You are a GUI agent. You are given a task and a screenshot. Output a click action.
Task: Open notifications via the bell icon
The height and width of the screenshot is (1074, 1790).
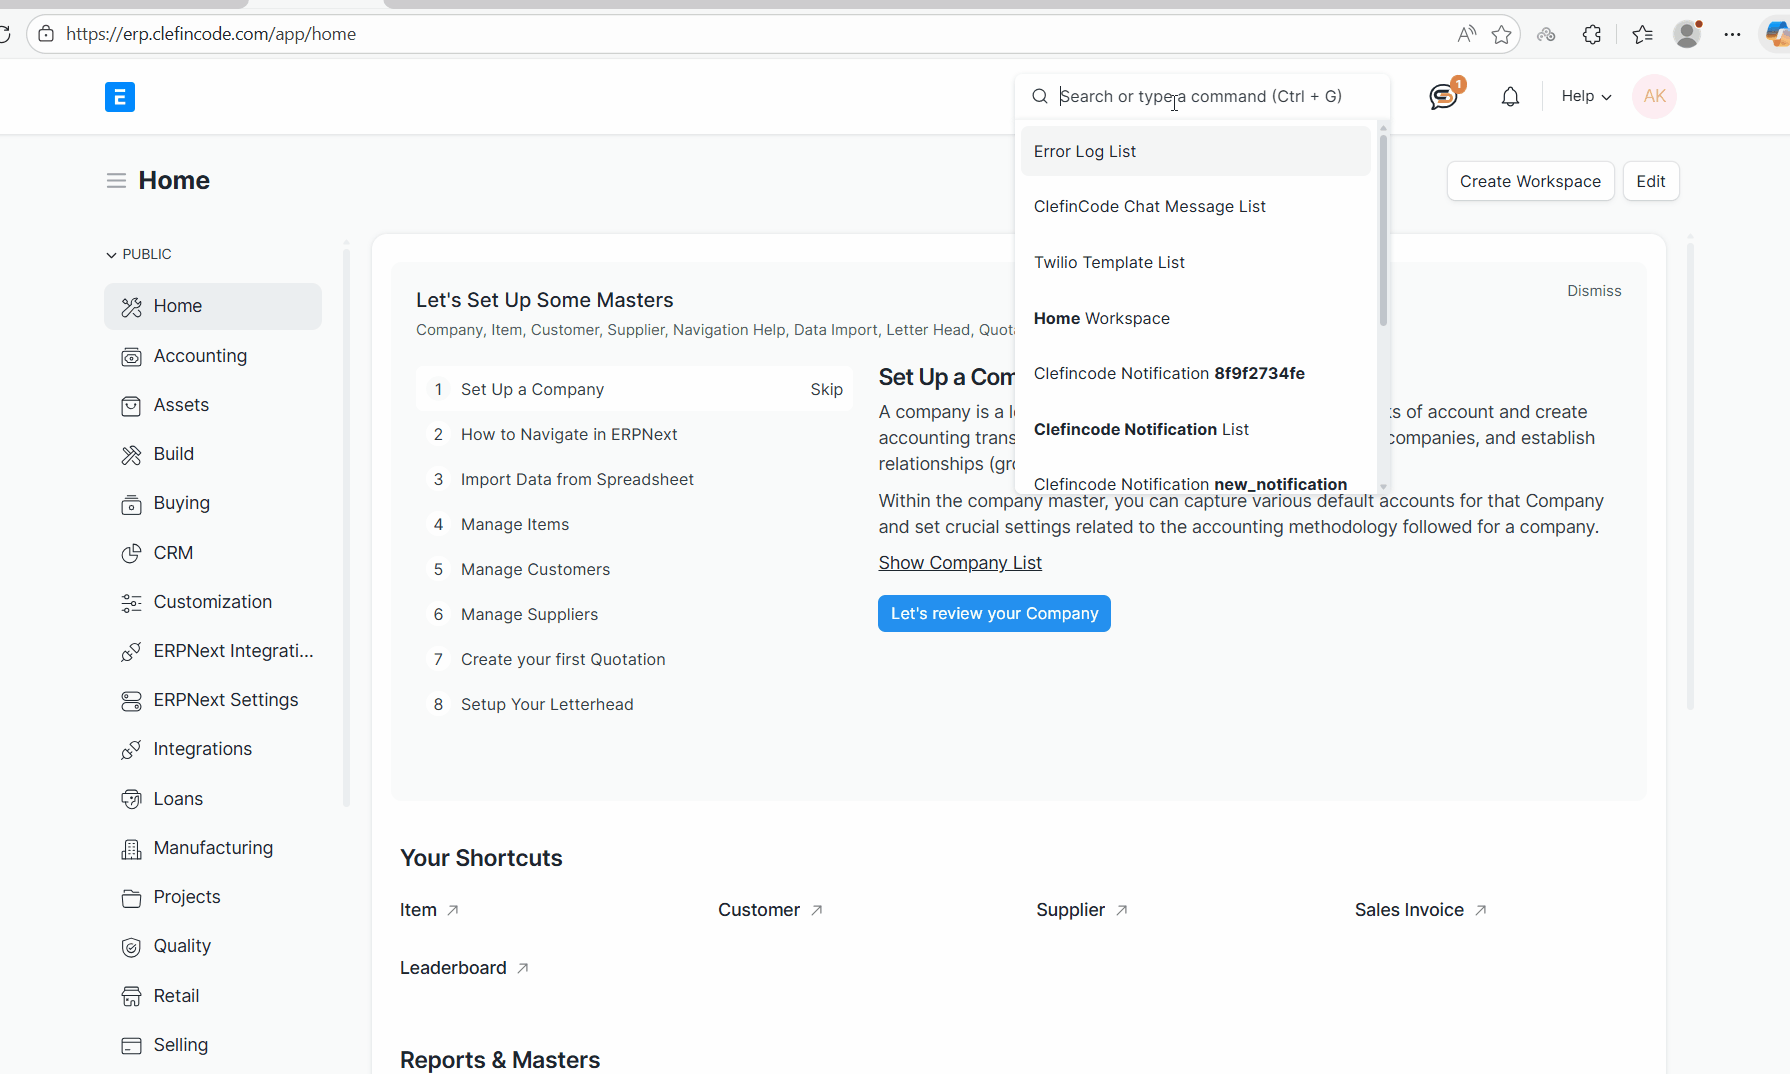[1510, 96]
